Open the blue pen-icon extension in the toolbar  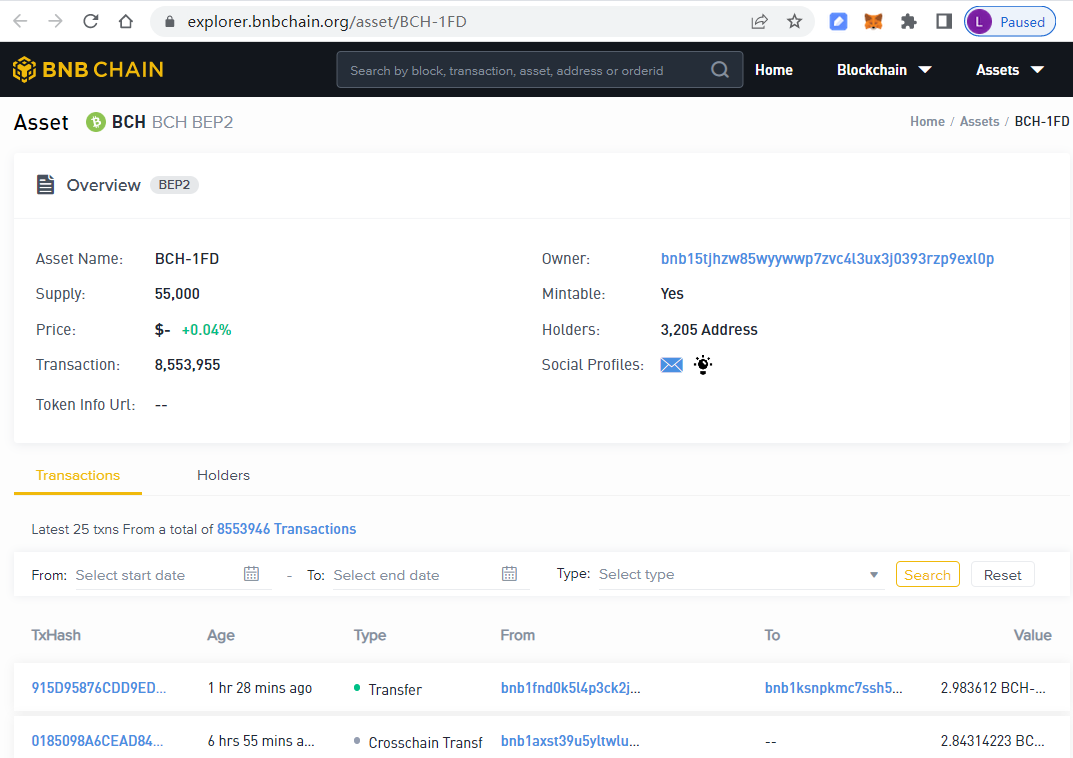pos(838,22)
